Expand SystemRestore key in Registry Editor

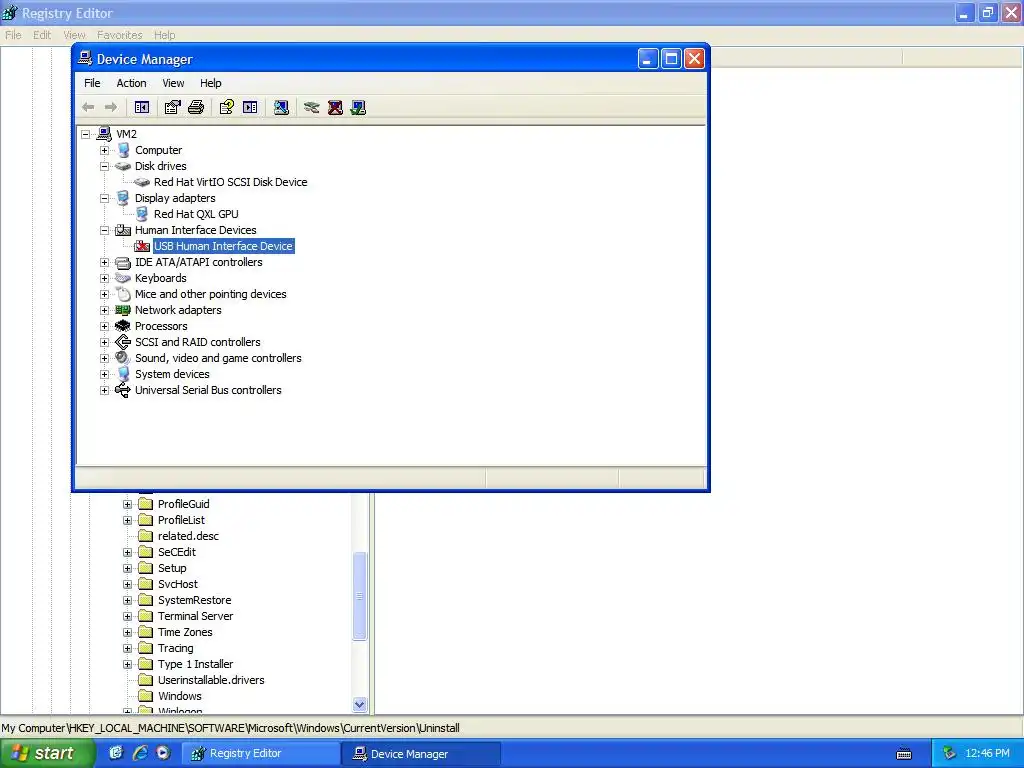click(x=128, y=600)
